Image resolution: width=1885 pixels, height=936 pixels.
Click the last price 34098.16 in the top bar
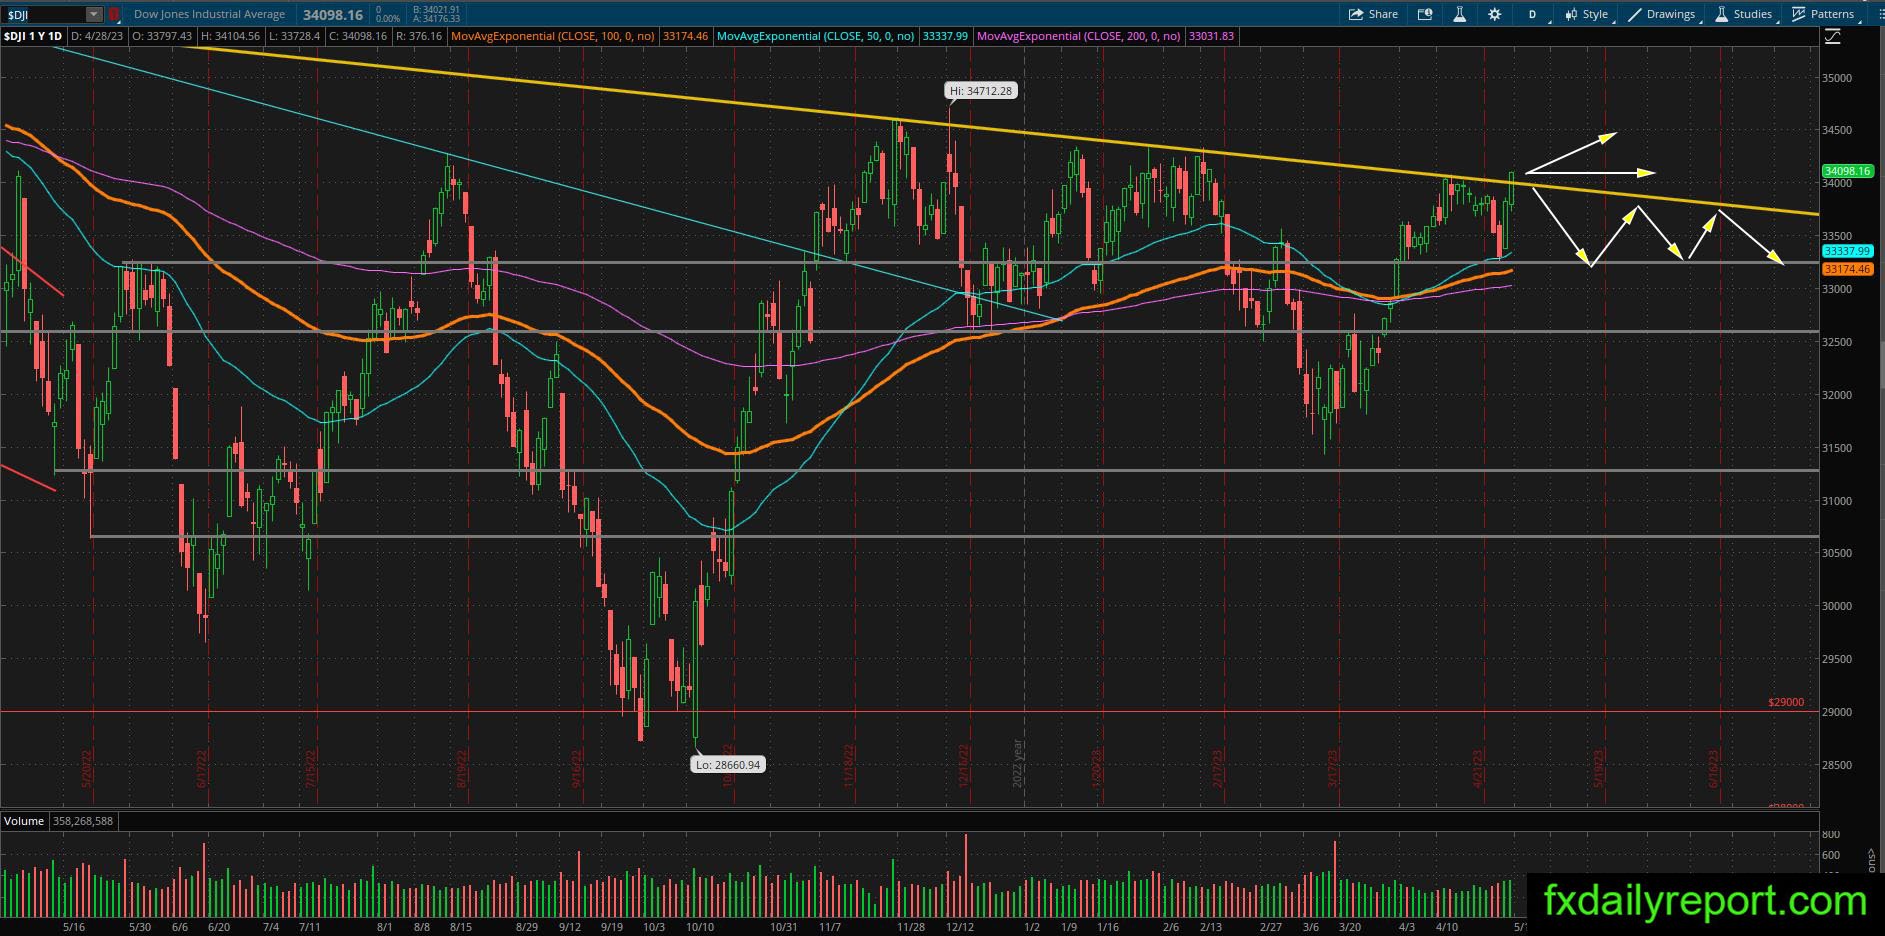[x=333, y=15]
